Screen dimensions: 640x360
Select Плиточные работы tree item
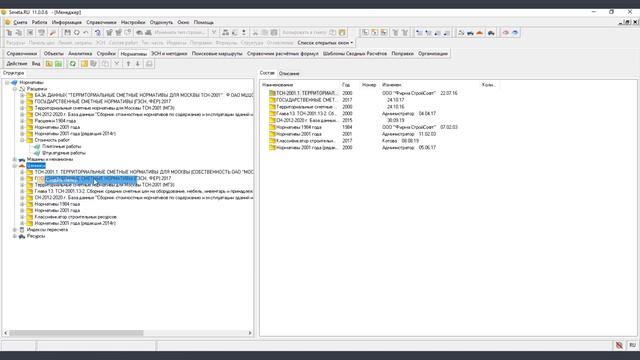click(62, 147)
